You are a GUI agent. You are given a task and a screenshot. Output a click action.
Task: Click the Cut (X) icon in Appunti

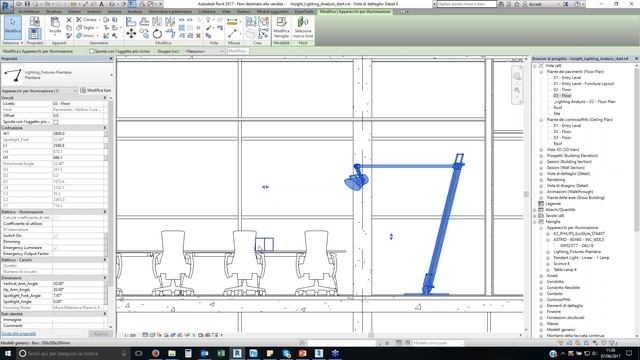click(x=69, y=20)
